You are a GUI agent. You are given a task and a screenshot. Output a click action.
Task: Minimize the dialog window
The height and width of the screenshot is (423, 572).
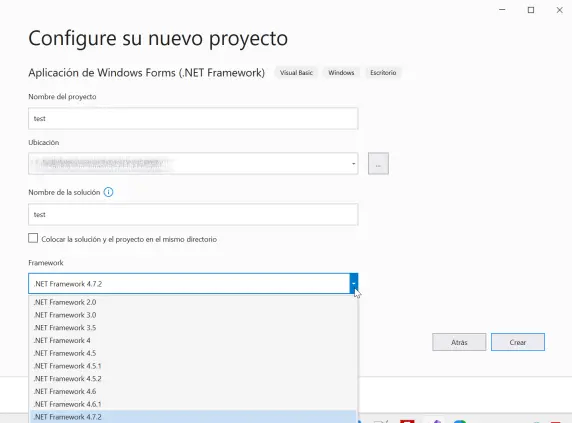click(x=502, y=10)
